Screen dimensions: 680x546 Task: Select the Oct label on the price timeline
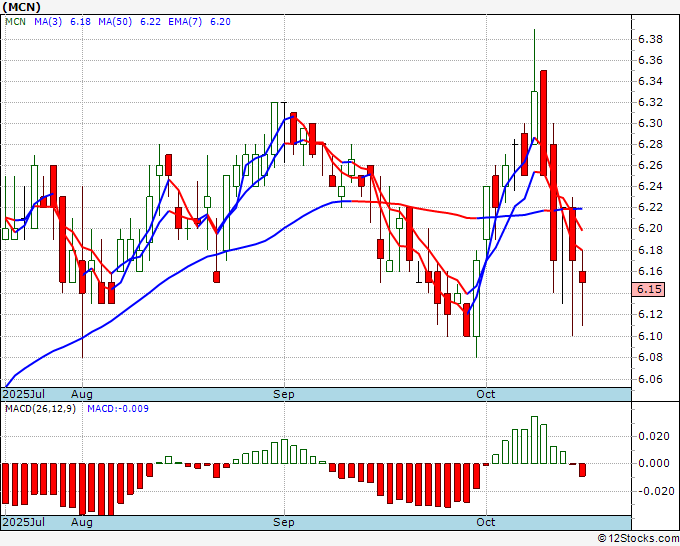[x=485, y=394]
